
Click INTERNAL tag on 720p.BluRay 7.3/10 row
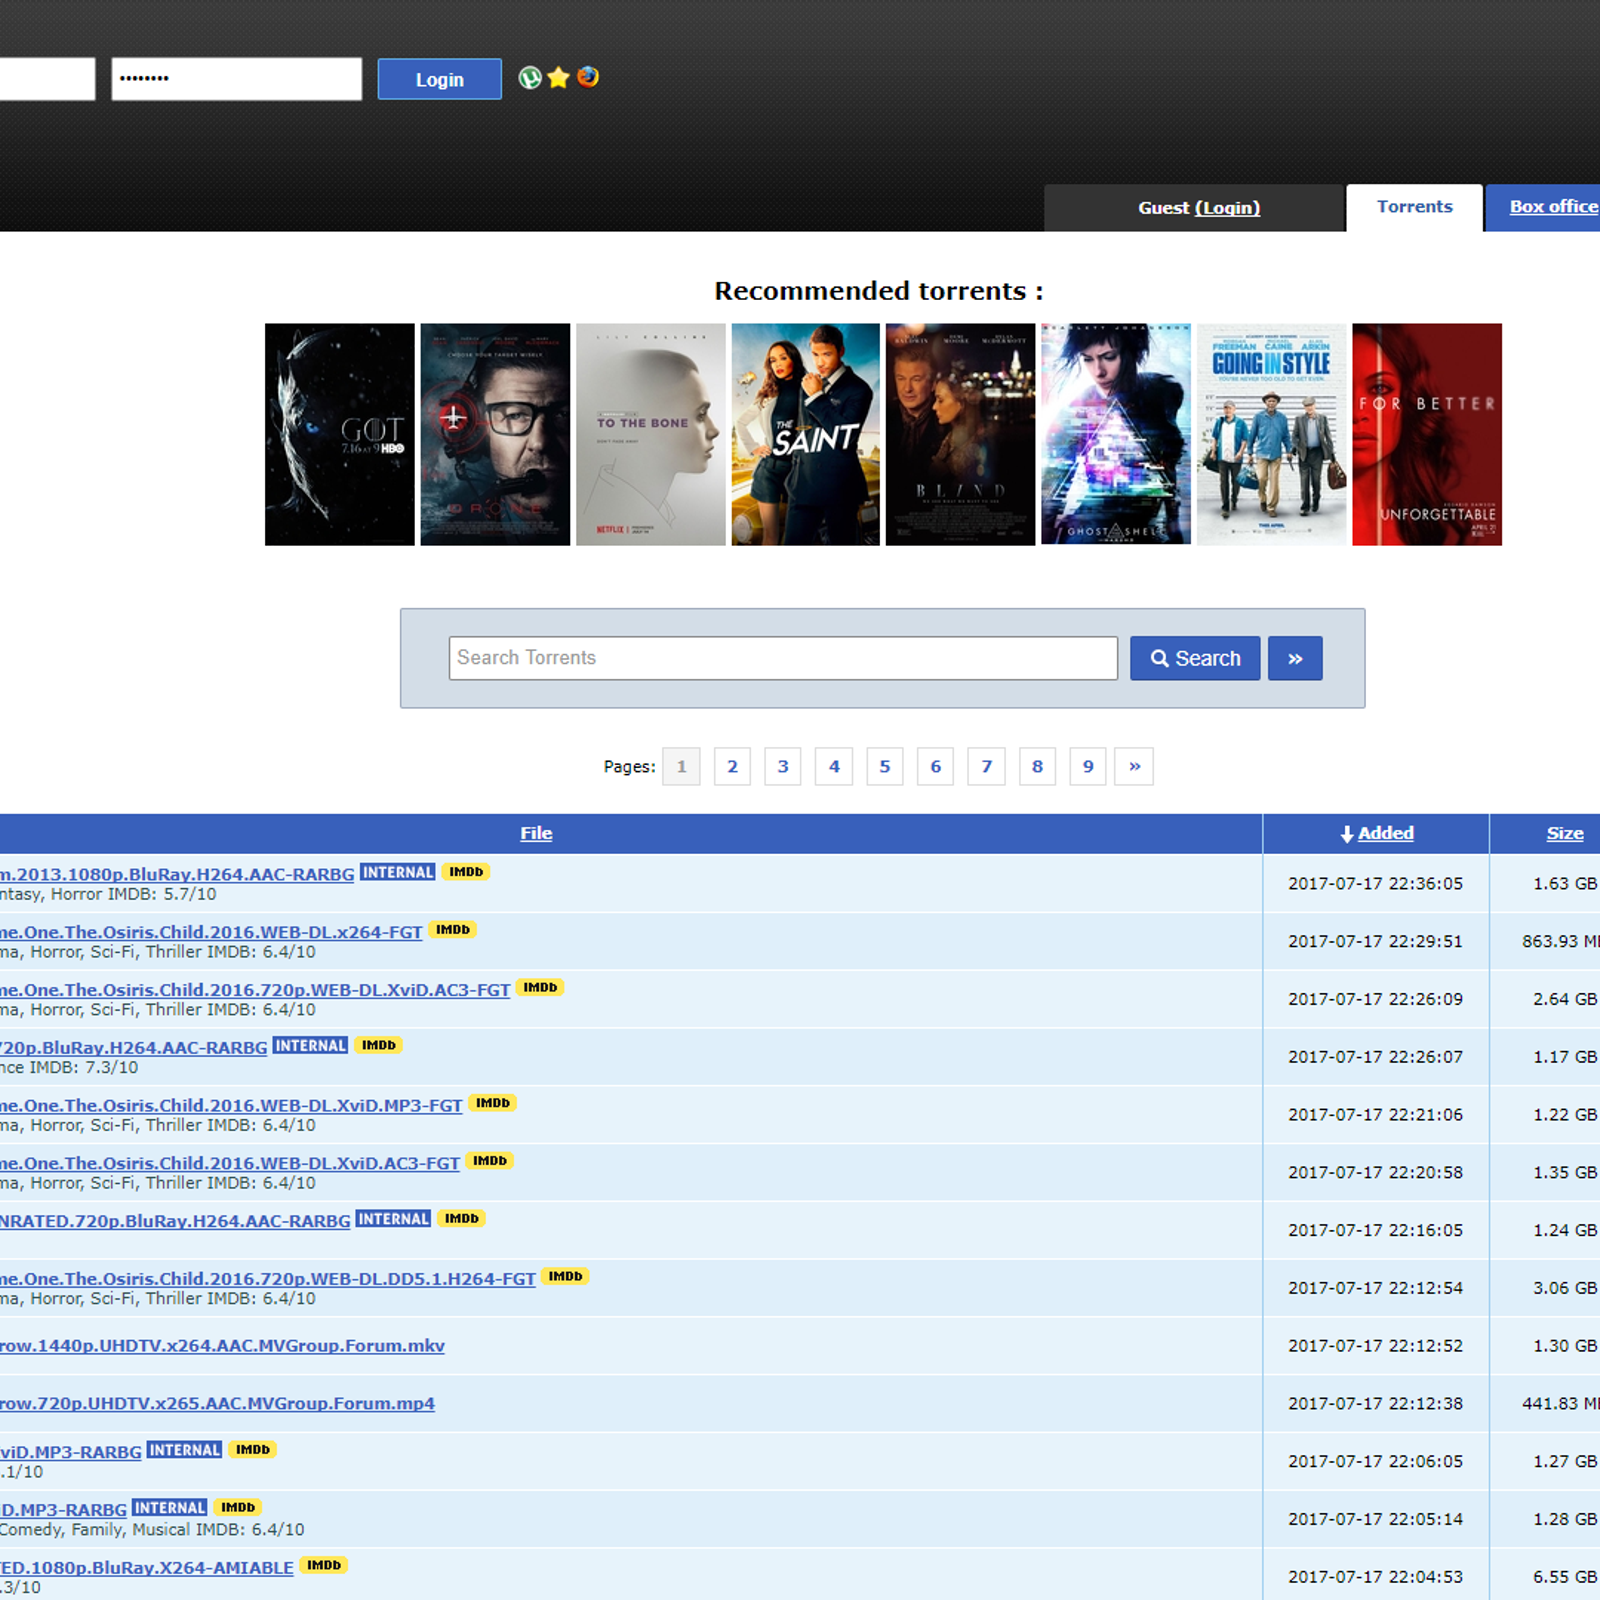click(310, 1045)
